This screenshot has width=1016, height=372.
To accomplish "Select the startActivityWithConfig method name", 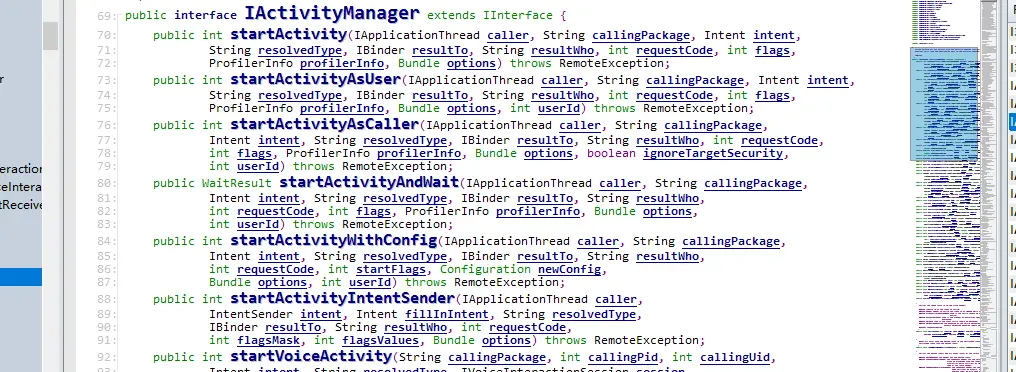I will (334, 240).
